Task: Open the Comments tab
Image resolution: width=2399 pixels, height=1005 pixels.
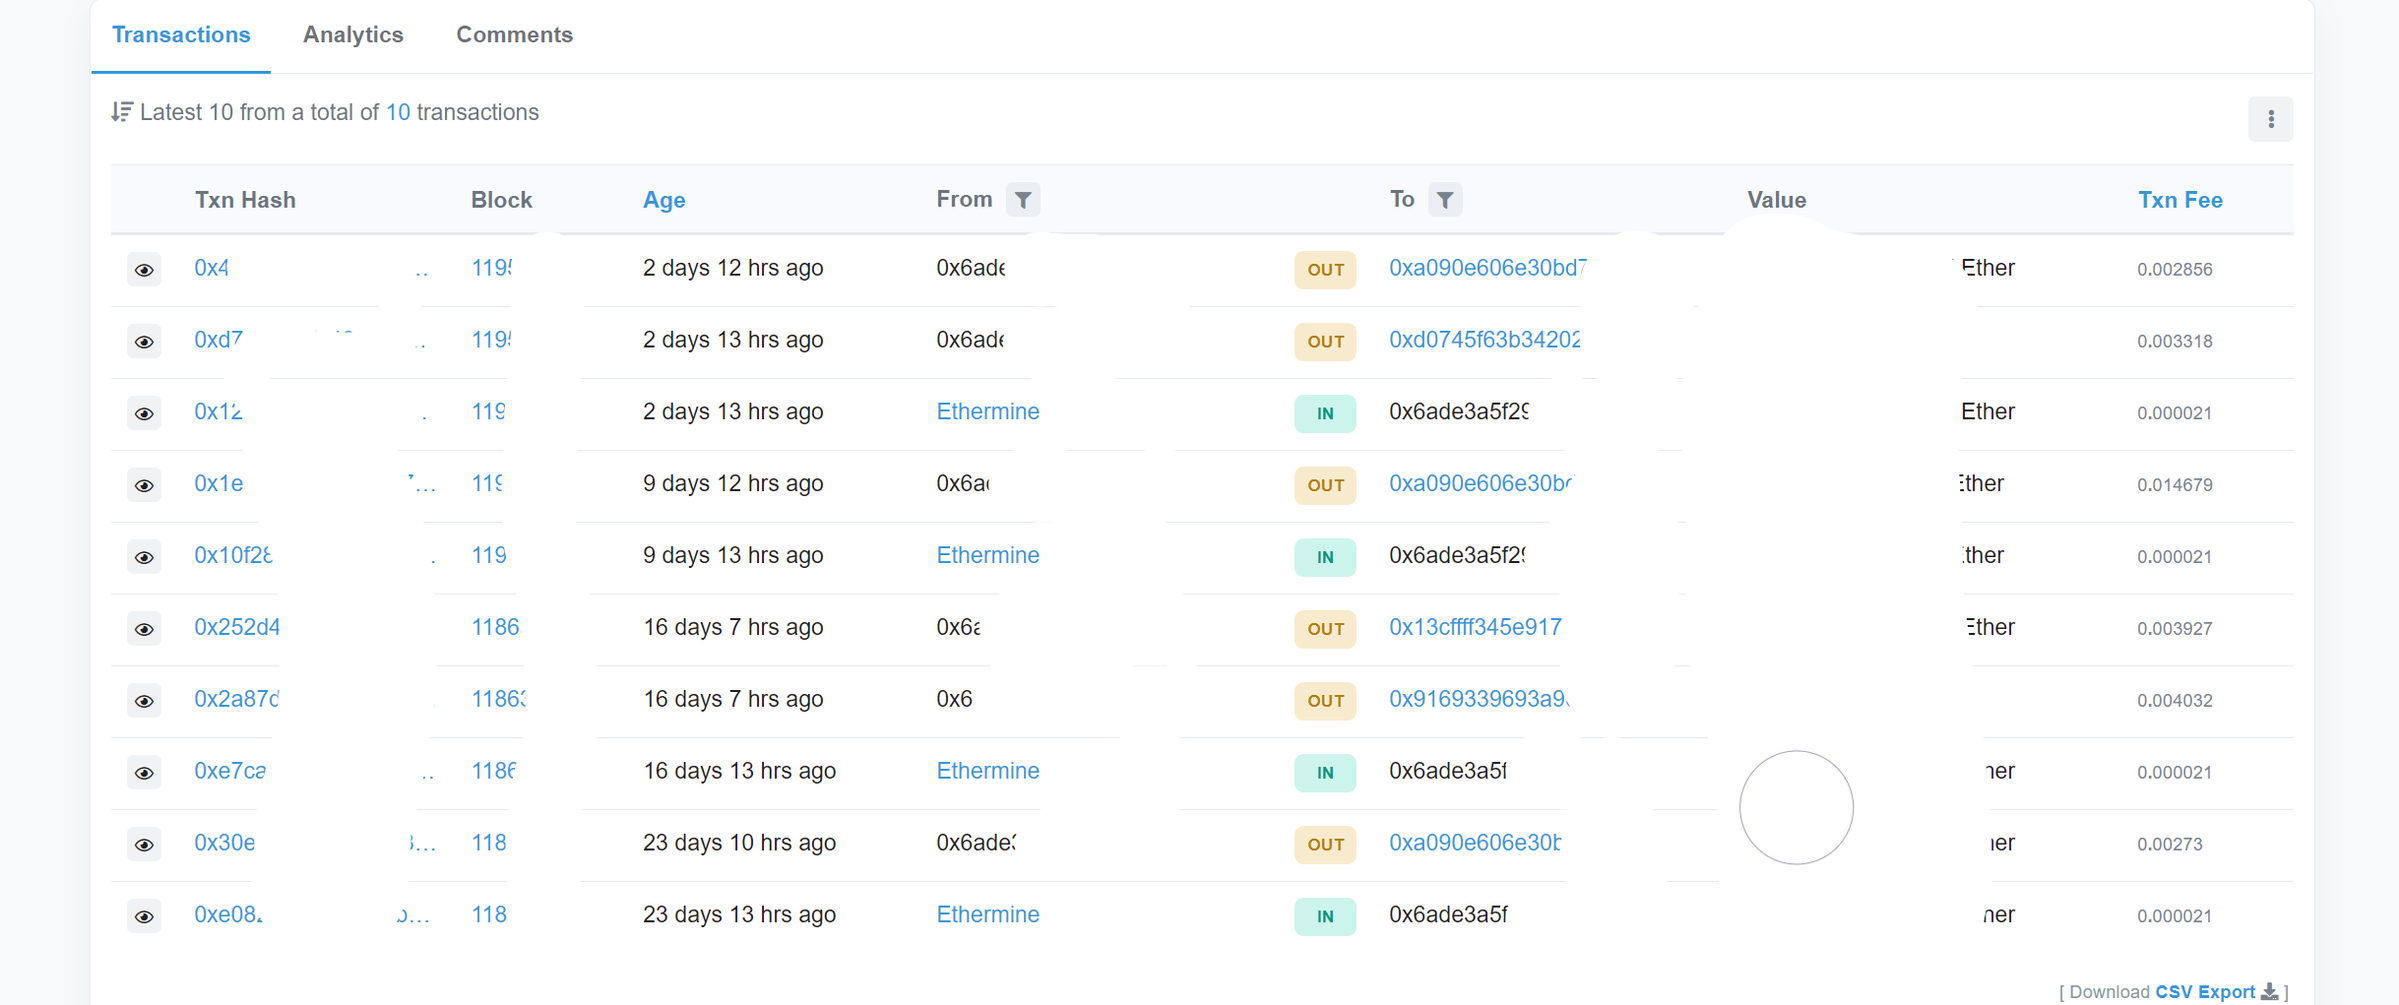Action: pos(514,35)
